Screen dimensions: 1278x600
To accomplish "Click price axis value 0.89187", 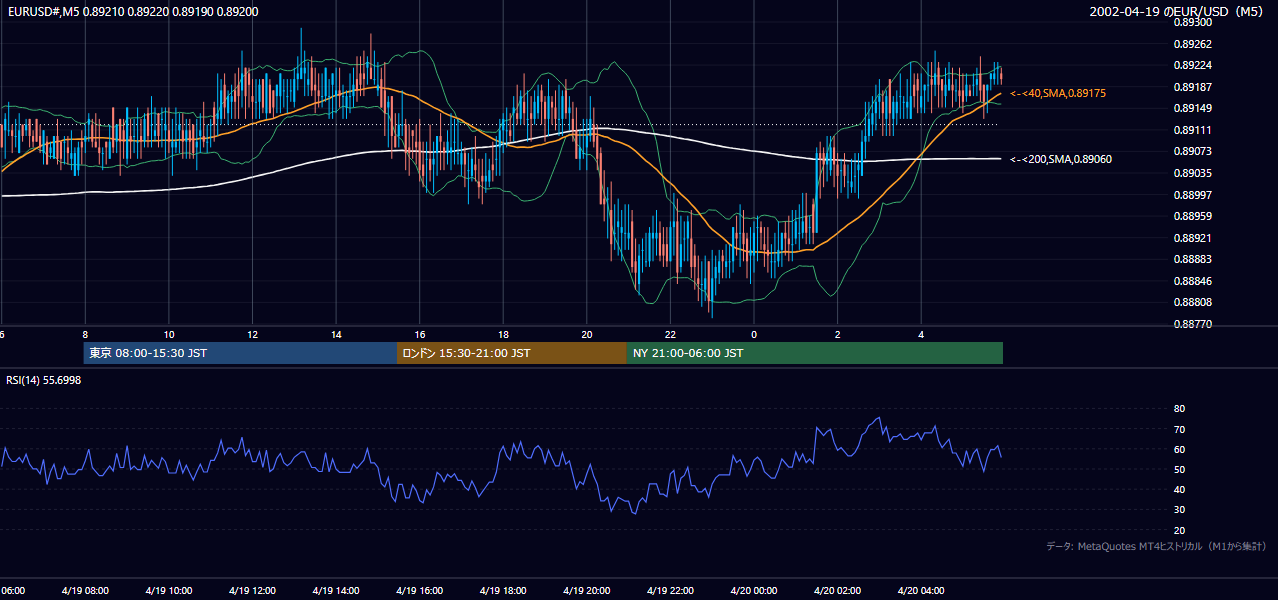I will coord(1191,87).
